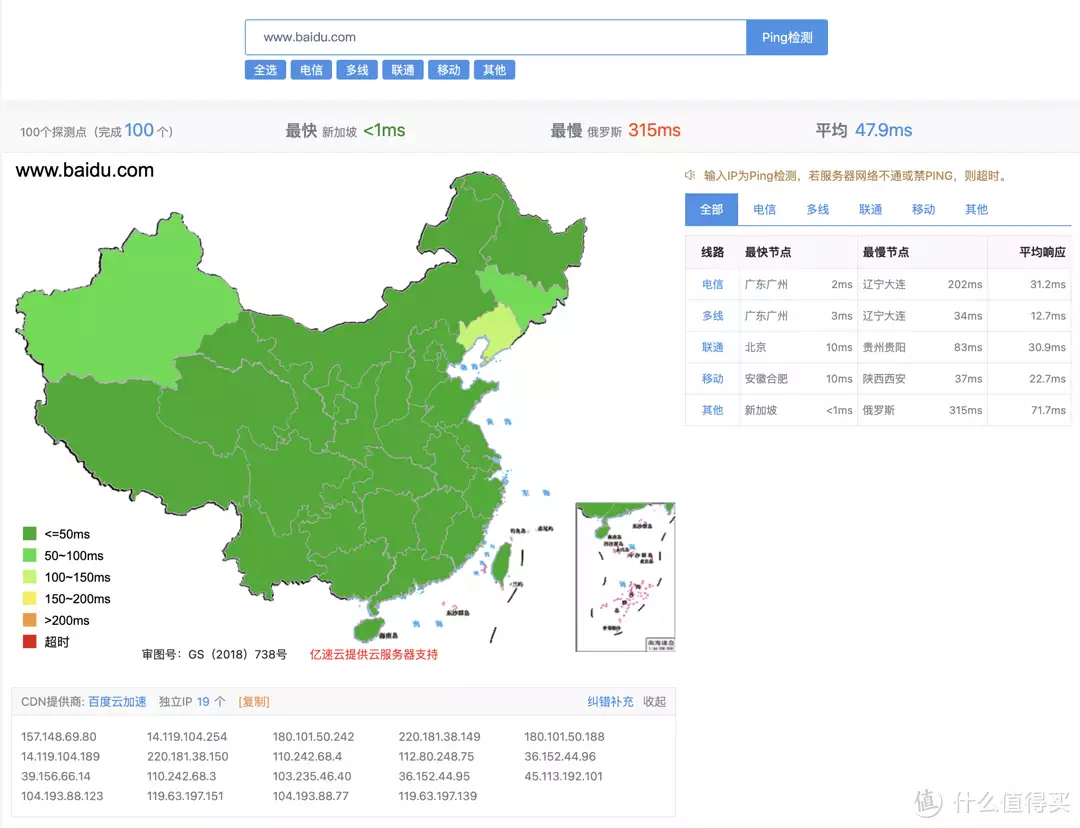Open the 百度云加速 CDN provider link

115,701
